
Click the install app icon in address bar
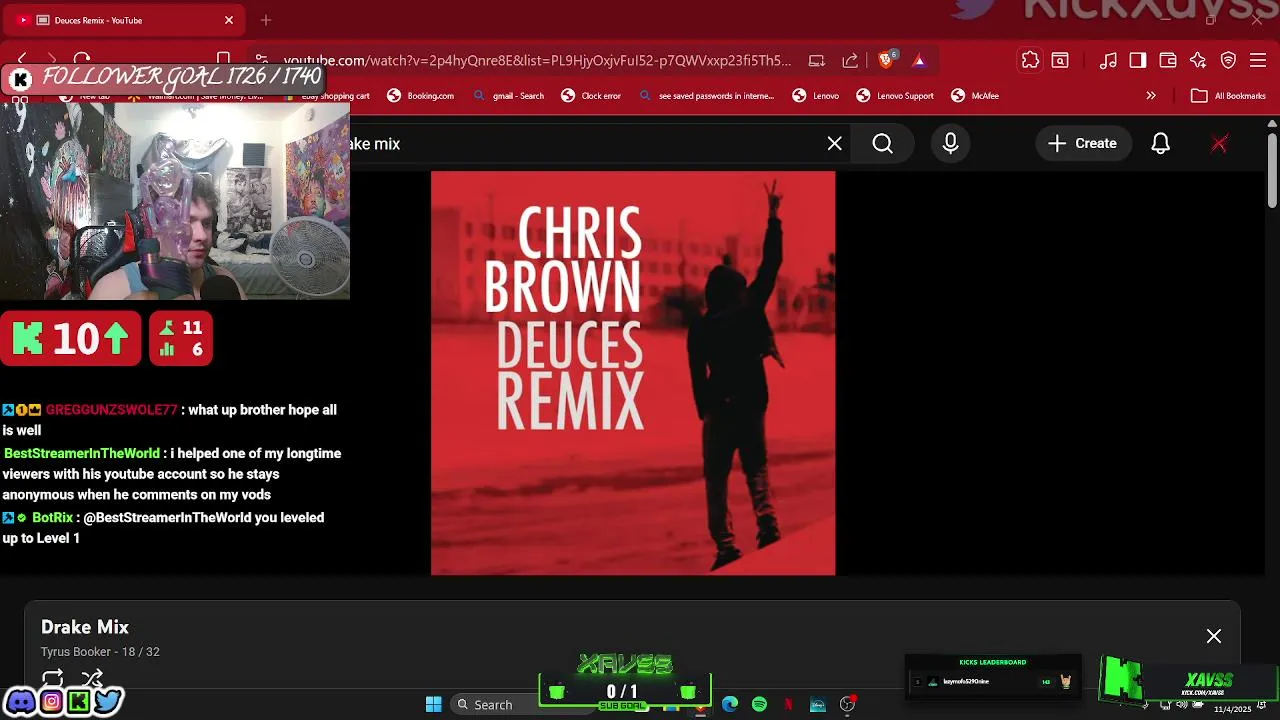817,61
